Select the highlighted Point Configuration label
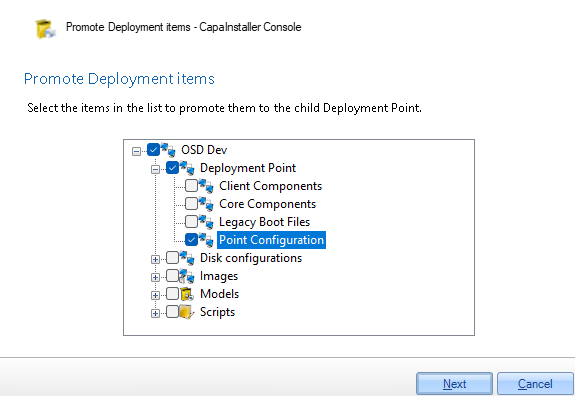The width and height of the screenshot is (575, 396). tap(271, 240)
